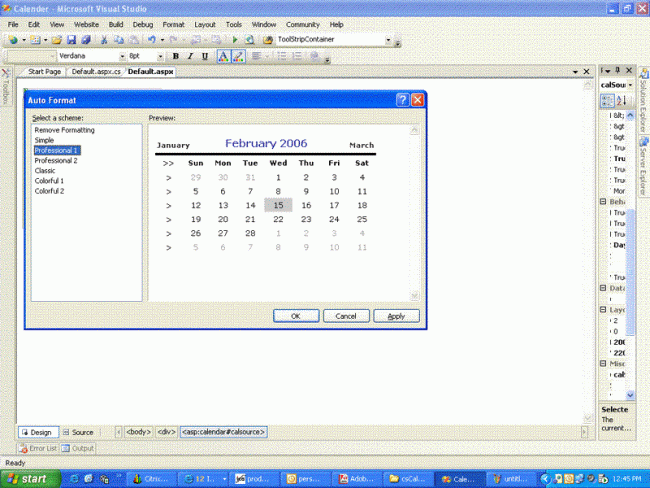The width and height of the screenshot is (650, 488).
Task: Open the Server Explorer side tab
Action: tap(643, 166)
